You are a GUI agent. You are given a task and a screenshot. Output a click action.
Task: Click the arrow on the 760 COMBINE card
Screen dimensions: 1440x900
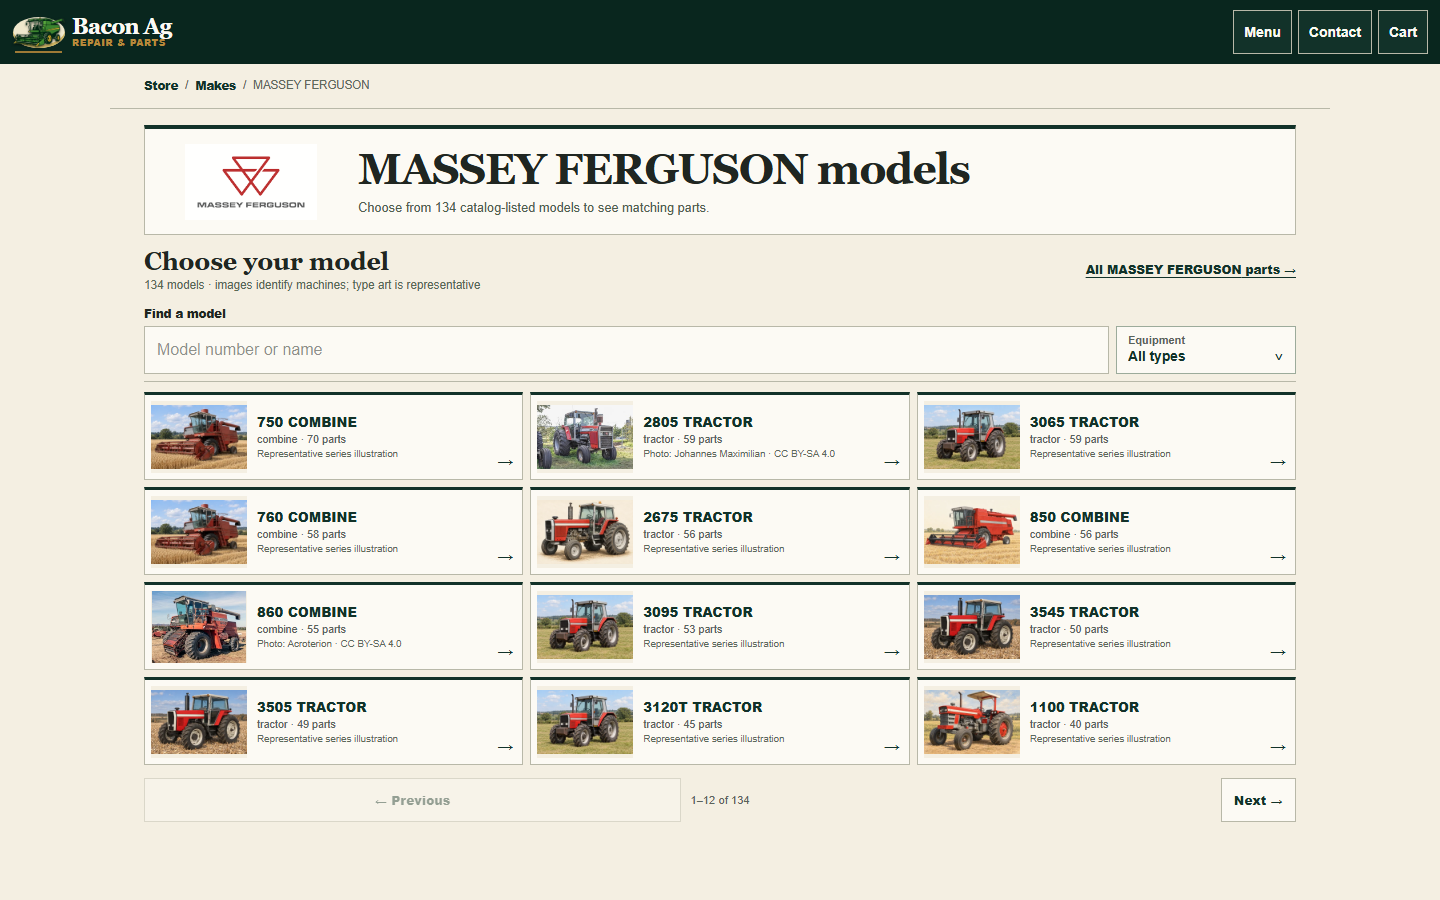(x=505, y=557)
